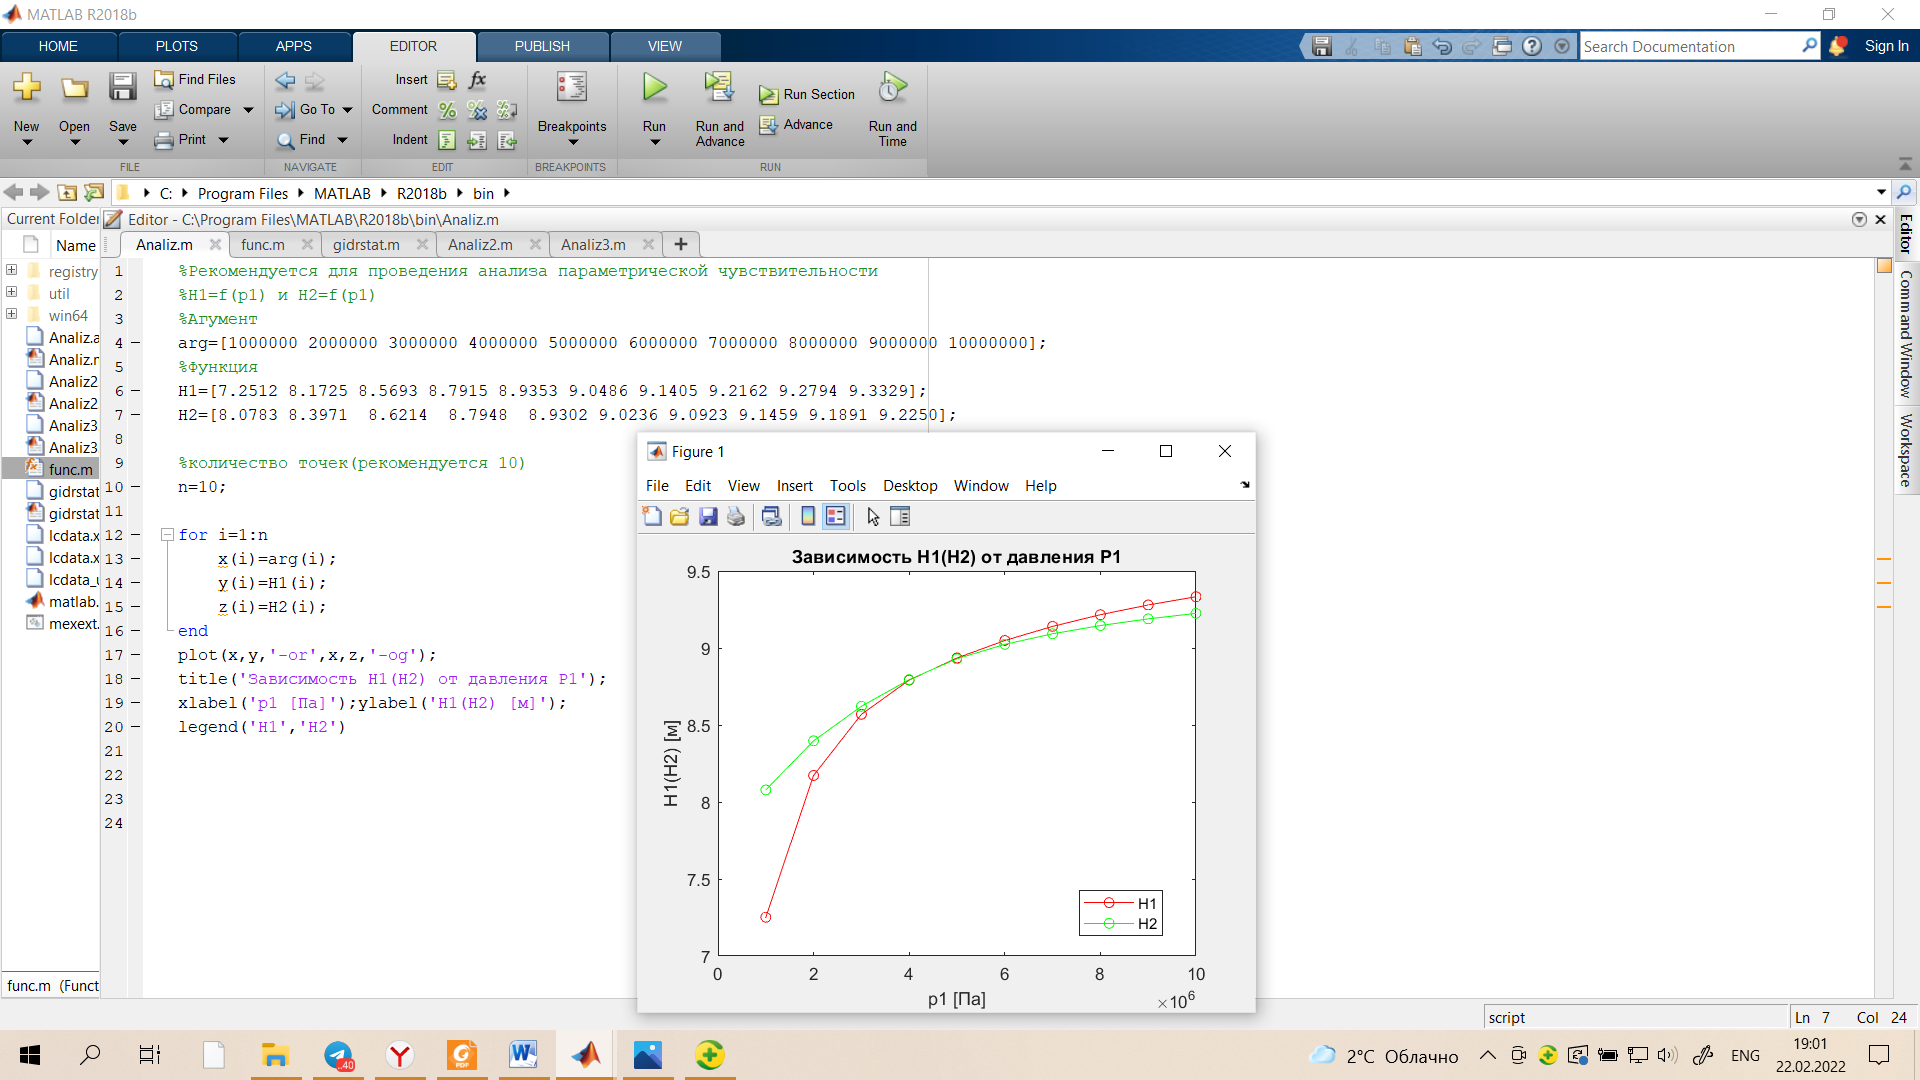Apply smart indent icon

click(447, 140)
